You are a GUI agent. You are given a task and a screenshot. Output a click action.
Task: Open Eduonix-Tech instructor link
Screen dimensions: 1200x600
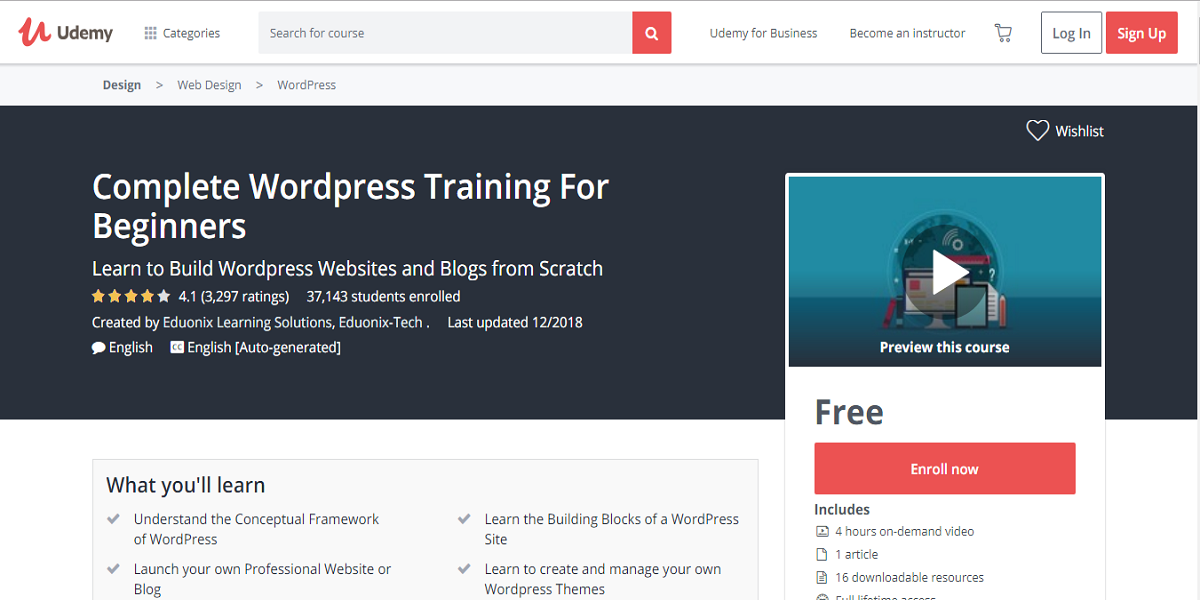coord(381,322)
